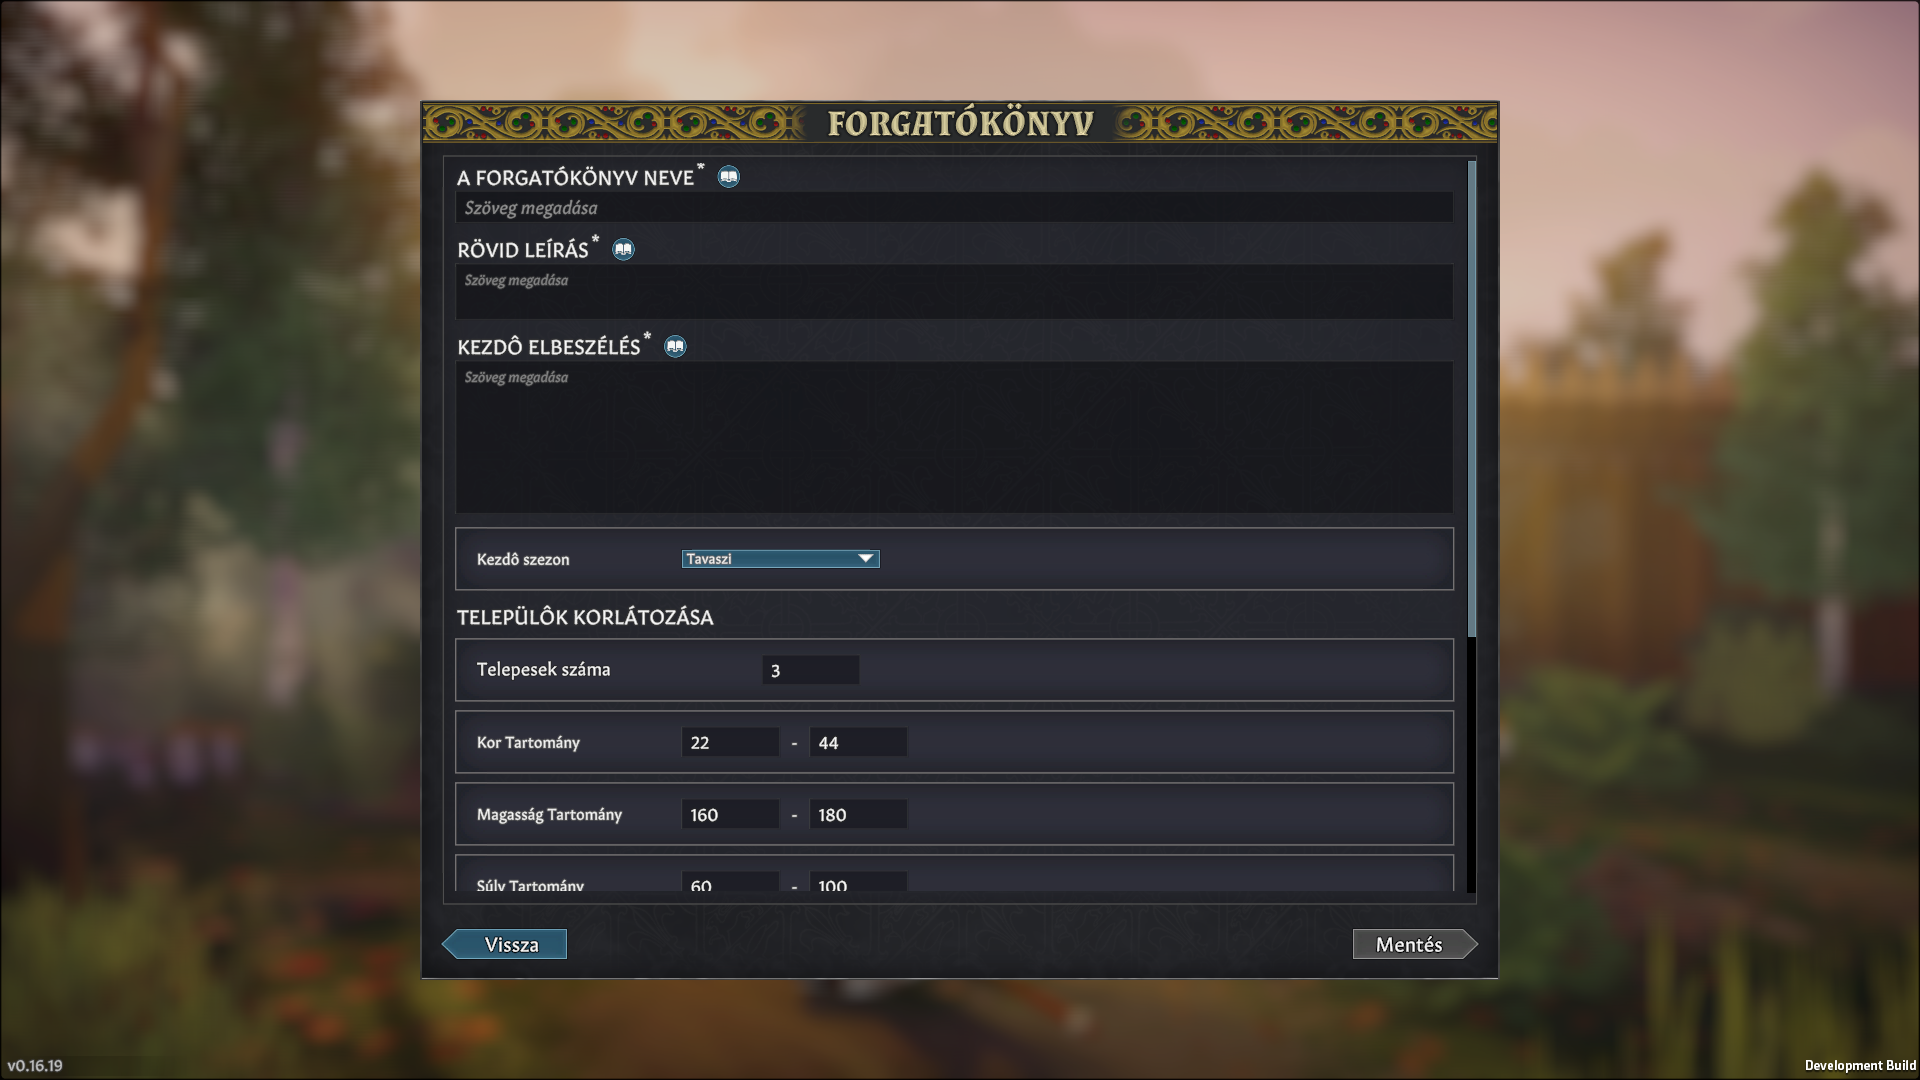Edit Kor Tartomány maximum value 44
1920x1080 pixels.
click(x=858, y=742)
